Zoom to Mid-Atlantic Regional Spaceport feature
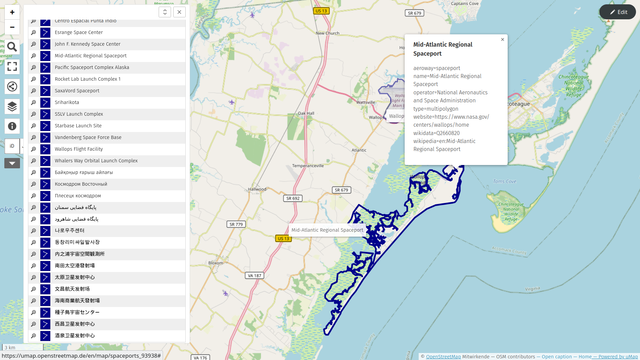 click(x=33, y=56)
